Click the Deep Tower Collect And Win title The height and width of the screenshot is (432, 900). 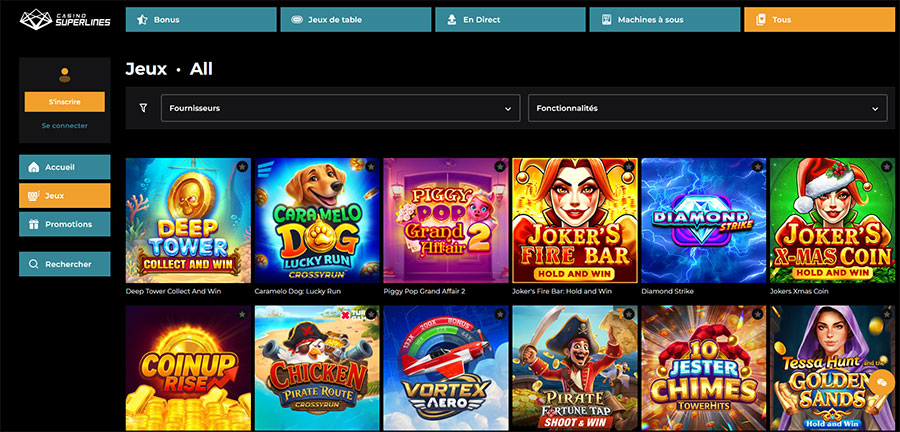(x=173, y=291)
